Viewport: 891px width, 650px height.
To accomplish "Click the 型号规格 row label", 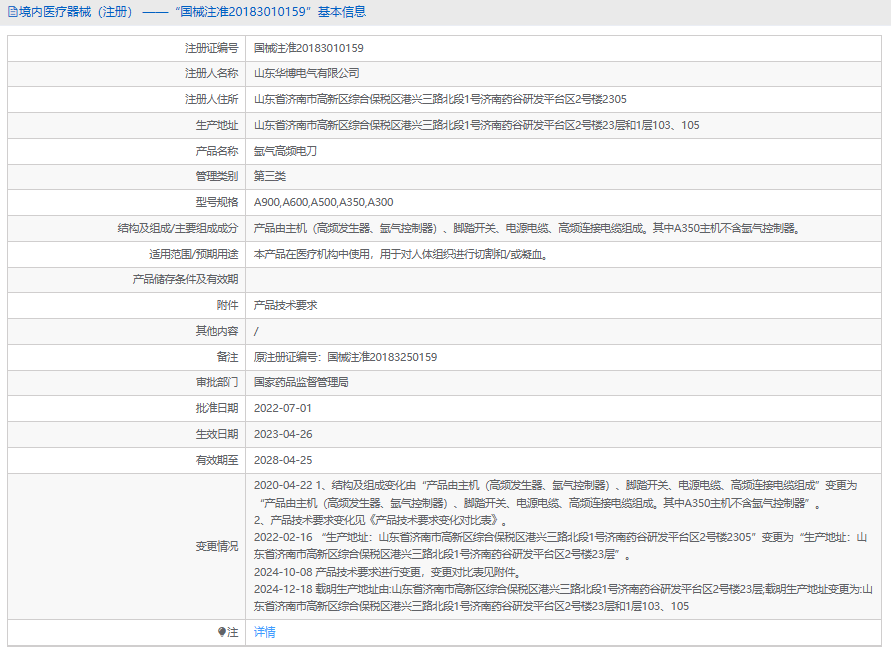I will tap(217, 202).
